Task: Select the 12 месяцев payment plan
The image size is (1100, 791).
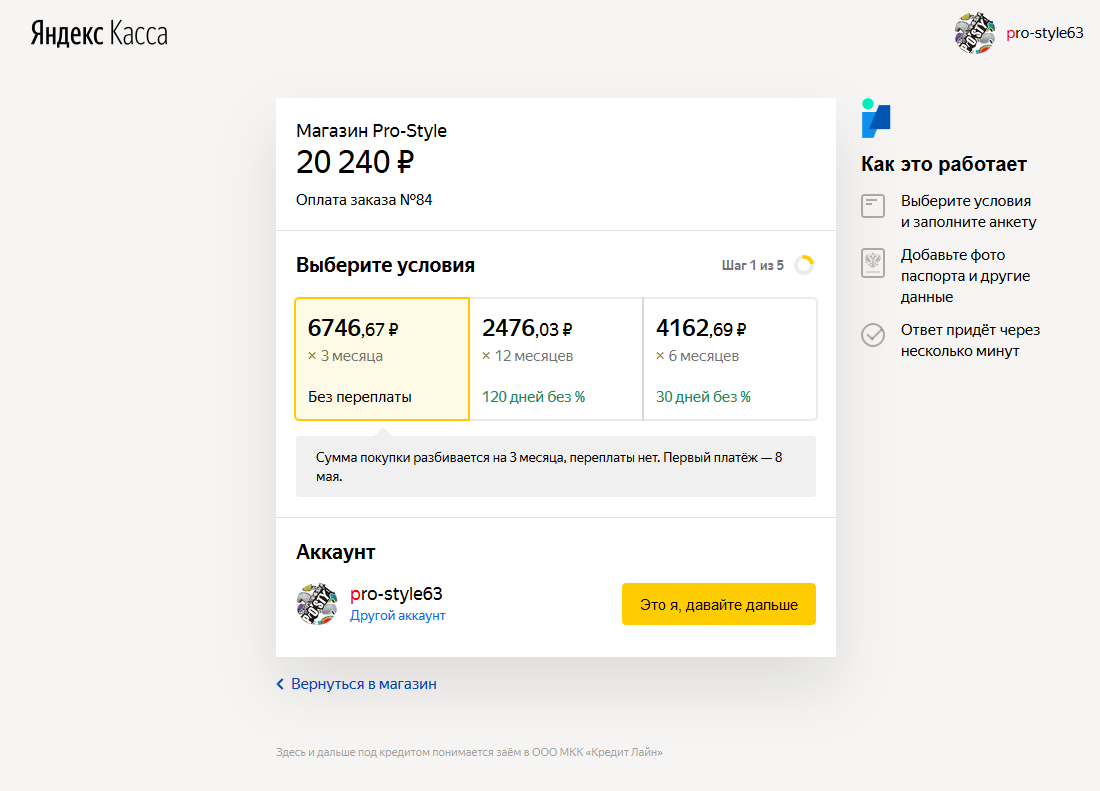Action: click(x=556, y=359)
